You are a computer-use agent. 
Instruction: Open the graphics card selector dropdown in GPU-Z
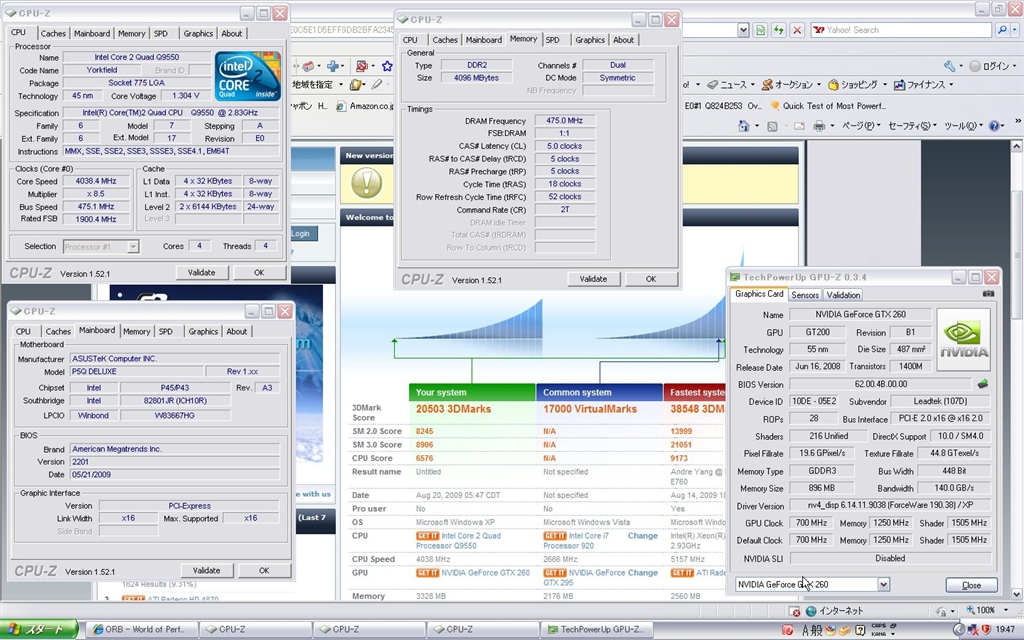(883, 584)
